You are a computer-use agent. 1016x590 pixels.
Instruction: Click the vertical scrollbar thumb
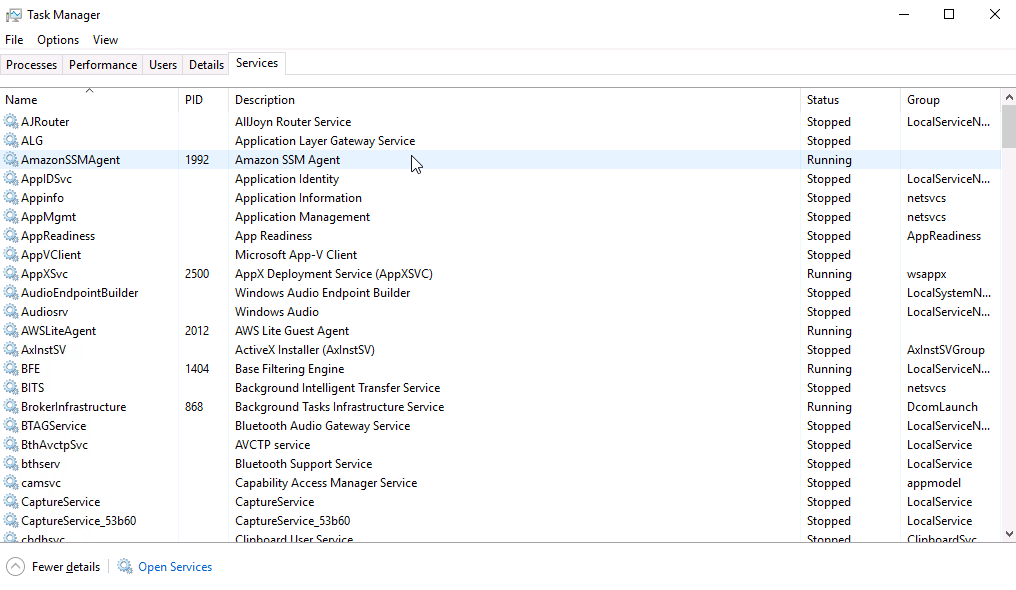(1009, 126)
